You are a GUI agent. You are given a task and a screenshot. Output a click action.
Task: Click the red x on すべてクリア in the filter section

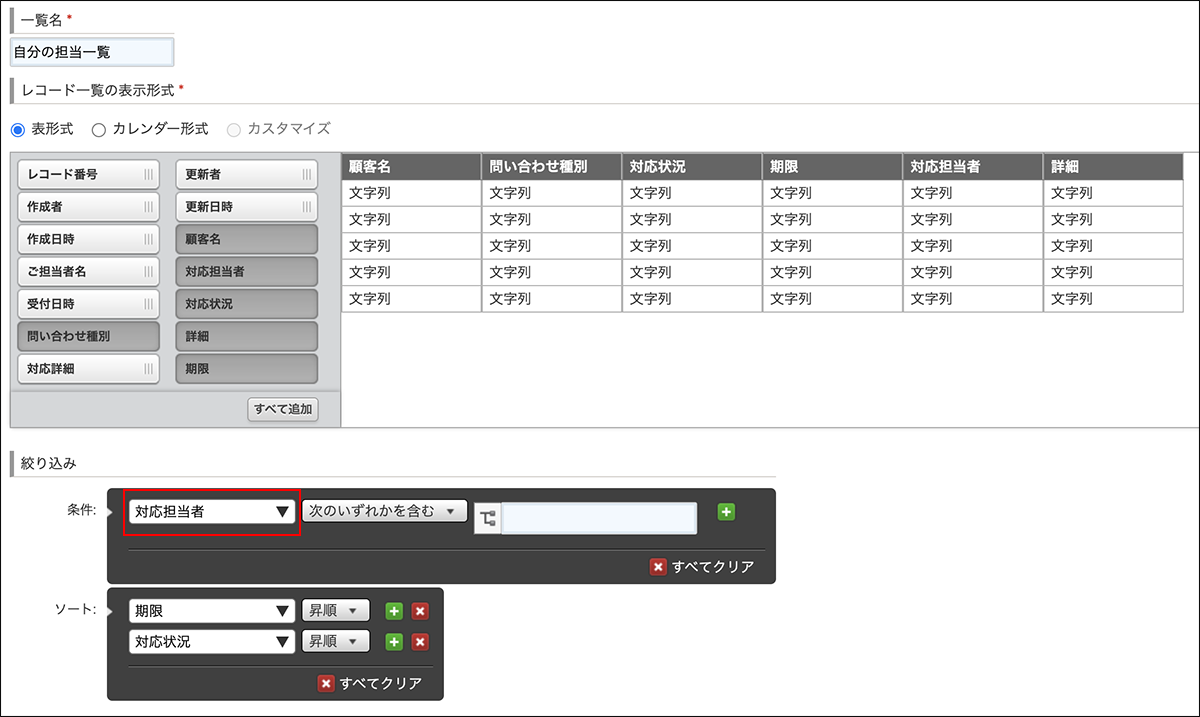(x=658, y=565)
